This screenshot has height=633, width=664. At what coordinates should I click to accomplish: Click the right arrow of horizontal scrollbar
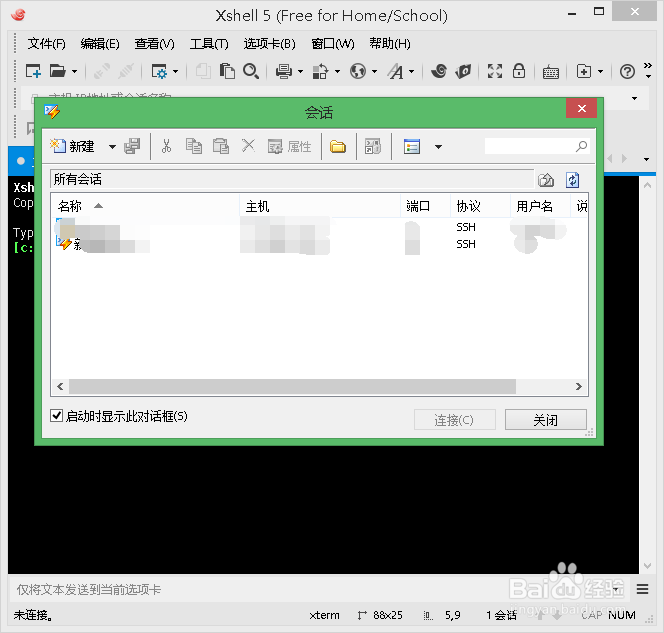point(578,387)
